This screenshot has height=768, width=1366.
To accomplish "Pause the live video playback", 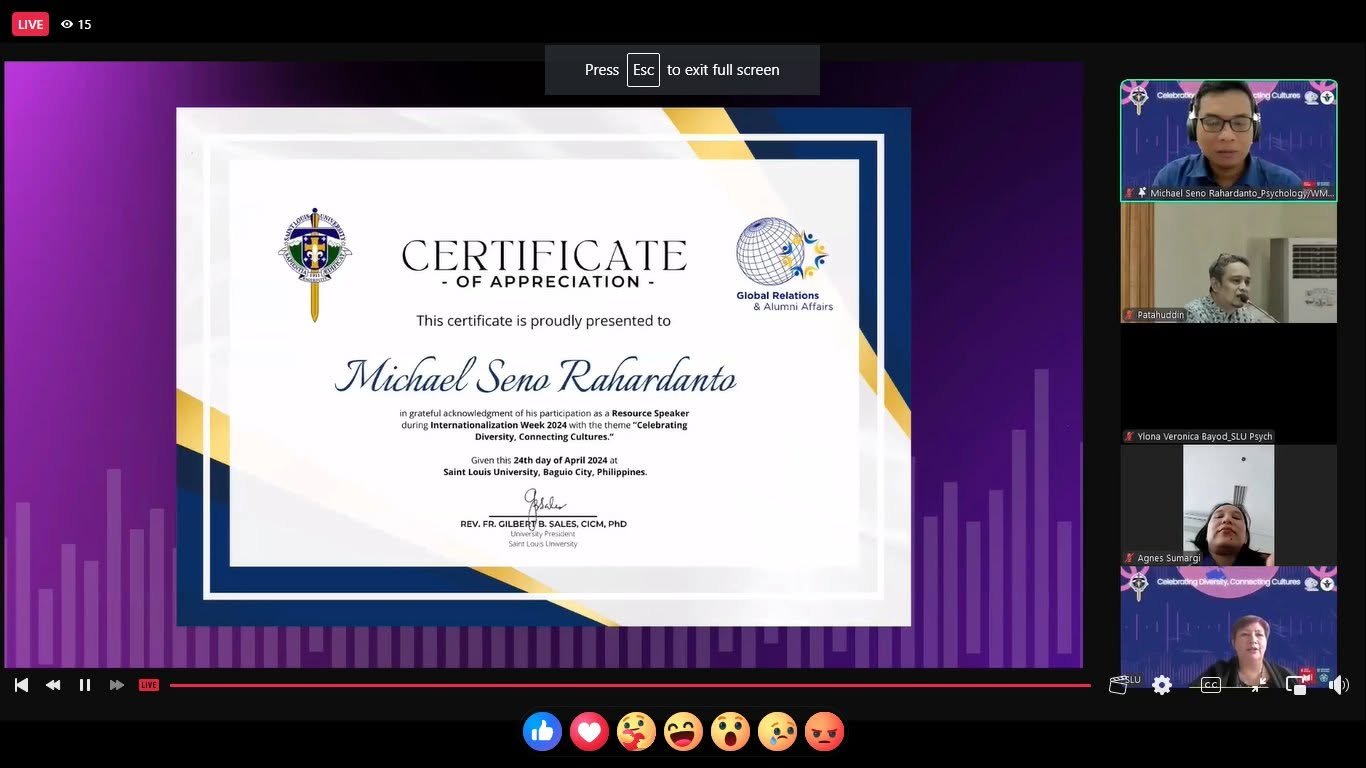I will (85, 685).
